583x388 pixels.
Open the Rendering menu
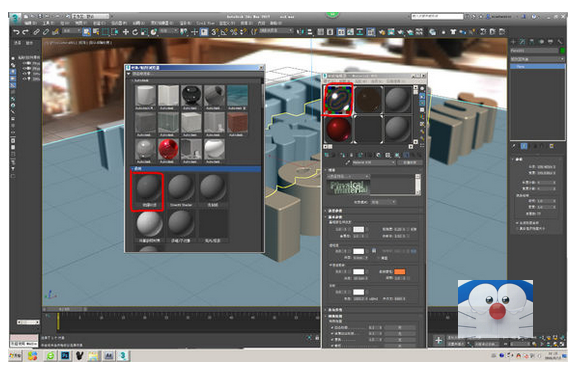click(185, 23)
